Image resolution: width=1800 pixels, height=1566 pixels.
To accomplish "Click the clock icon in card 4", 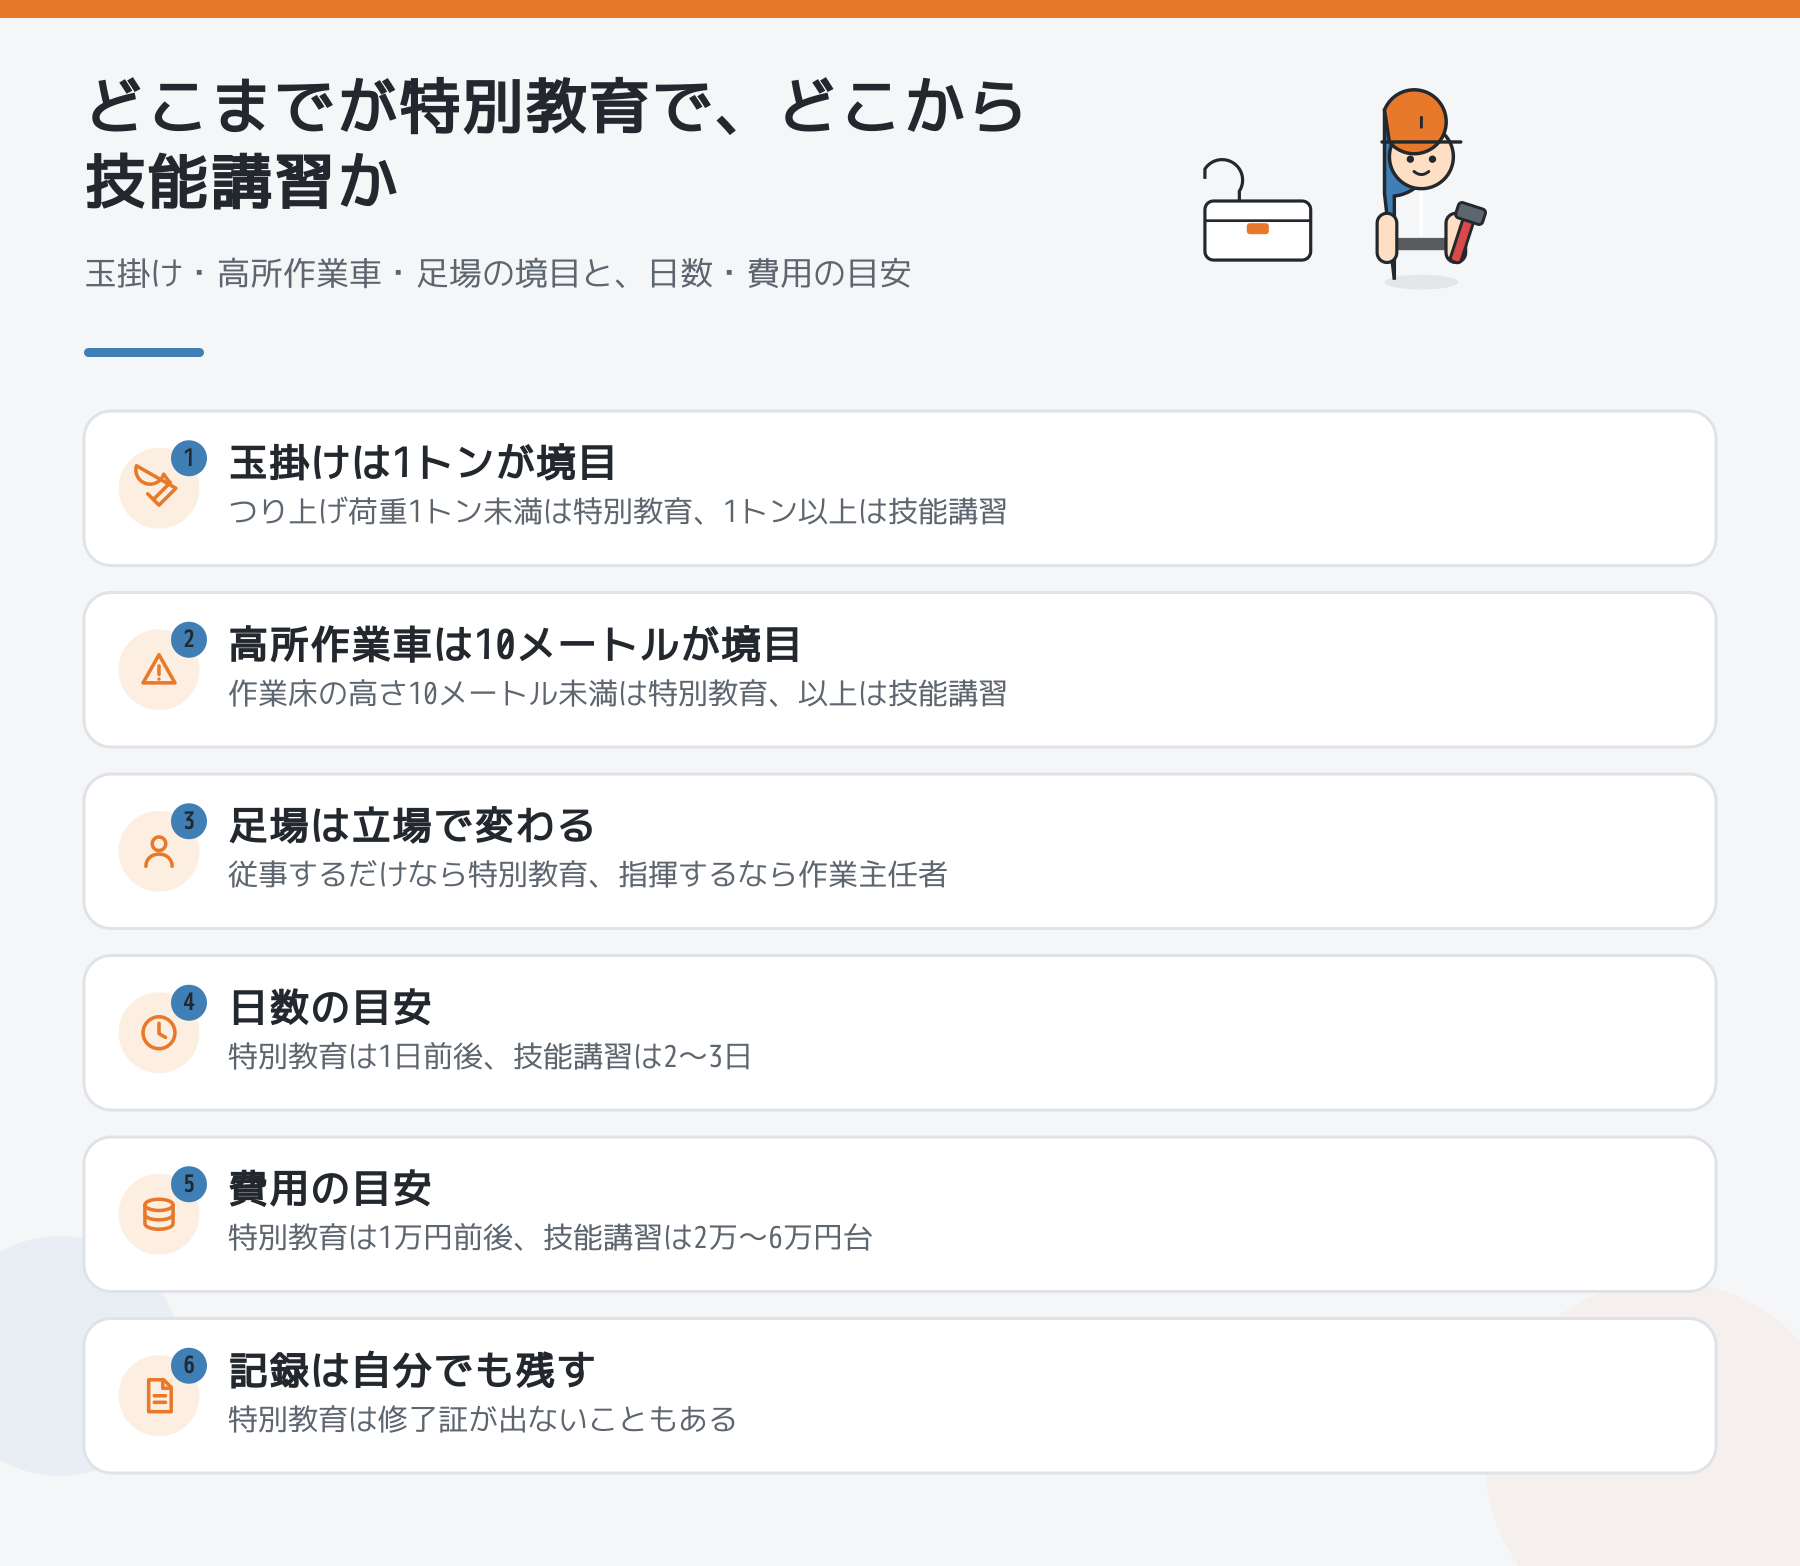I will 159,1032.
